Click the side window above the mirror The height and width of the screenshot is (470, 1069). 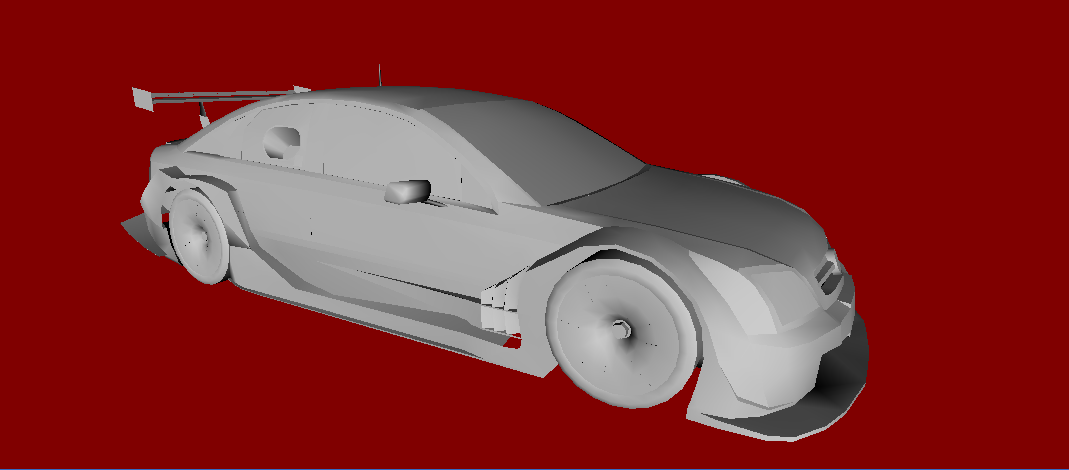pyautogui.click(x=380, y=150)
